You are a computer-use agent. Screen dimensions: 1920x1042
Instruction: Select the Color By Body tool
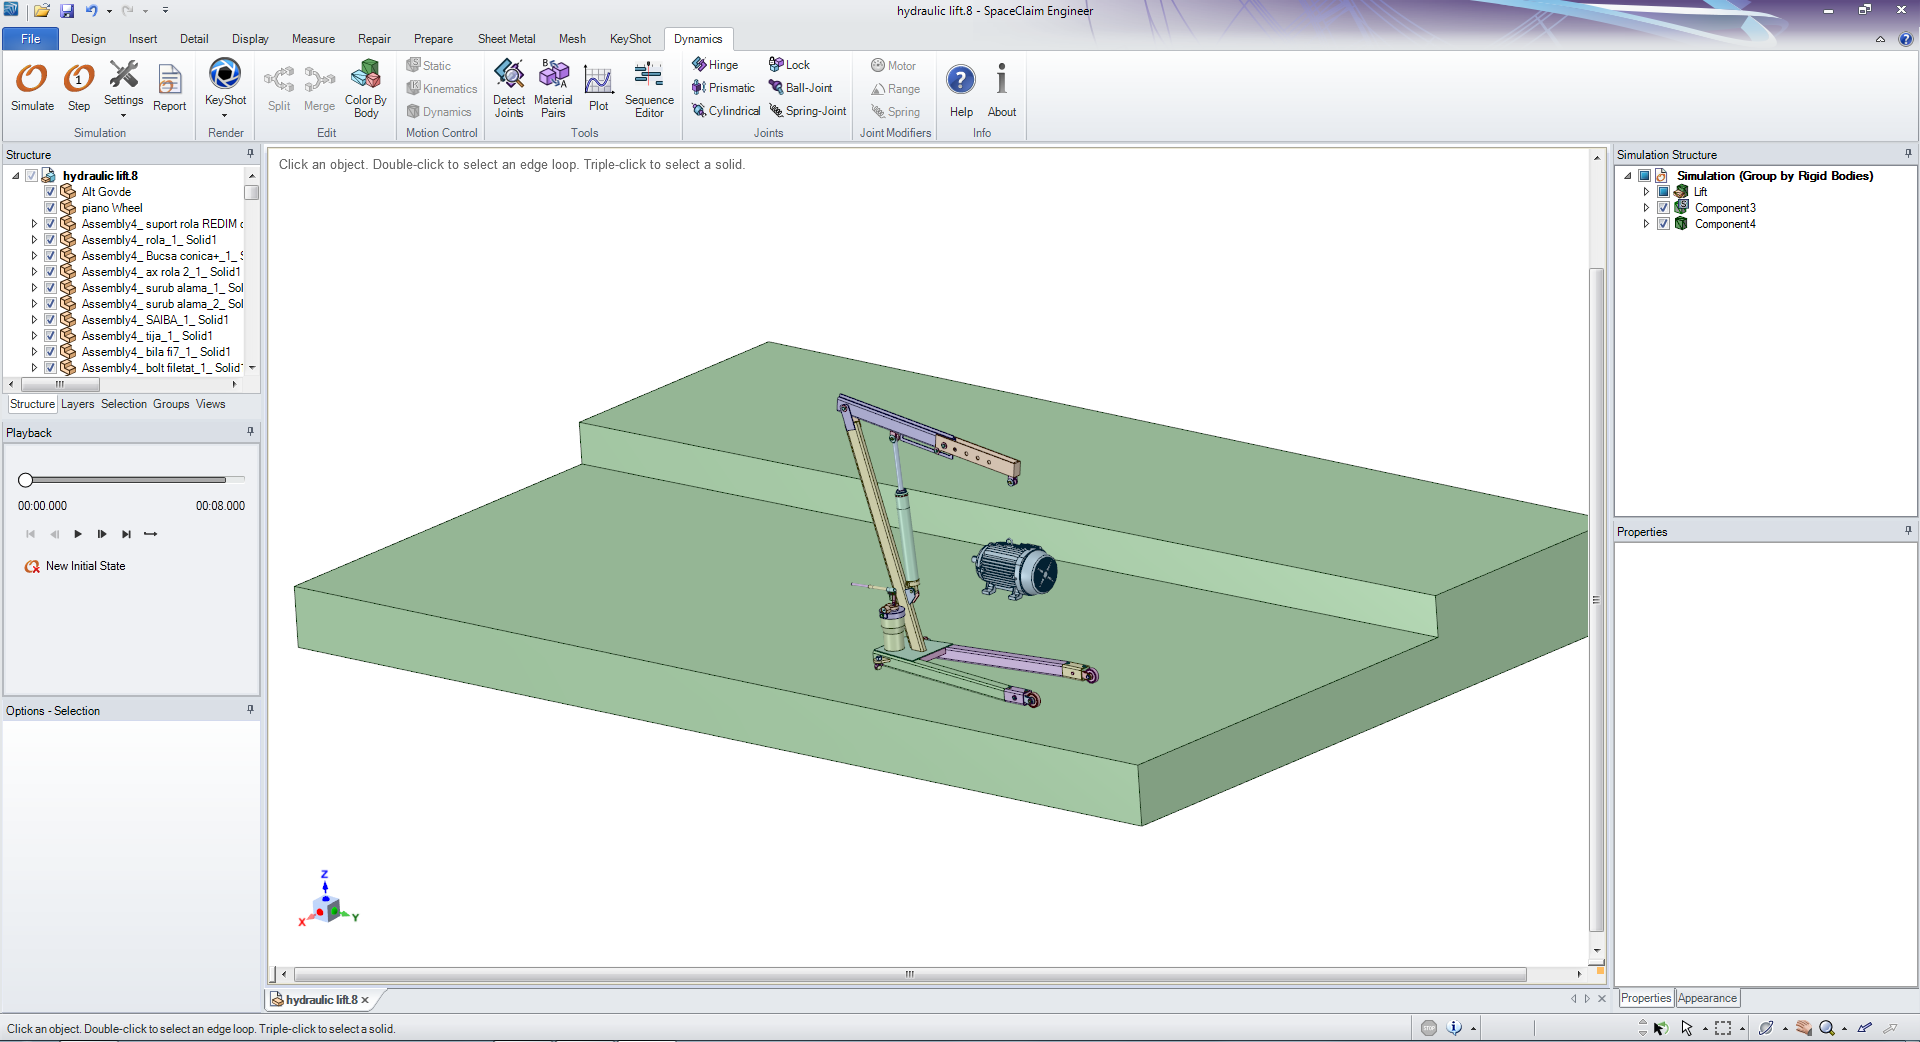tap(364, 88)
